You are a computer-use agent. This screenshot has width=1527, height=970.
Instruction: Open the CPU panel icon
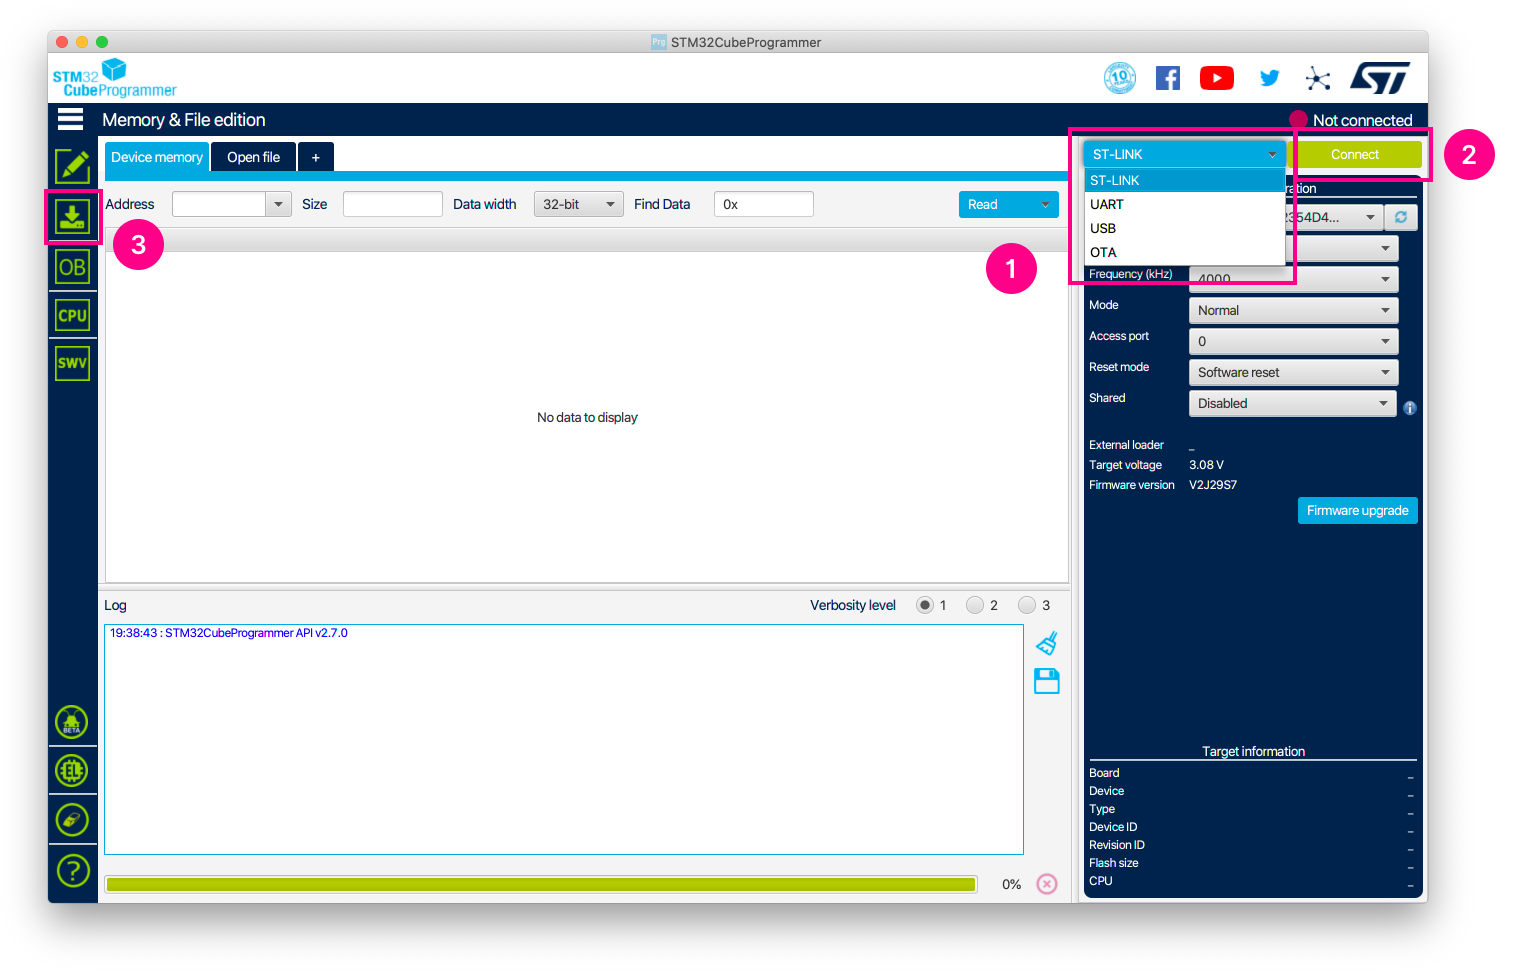point(72,315)
